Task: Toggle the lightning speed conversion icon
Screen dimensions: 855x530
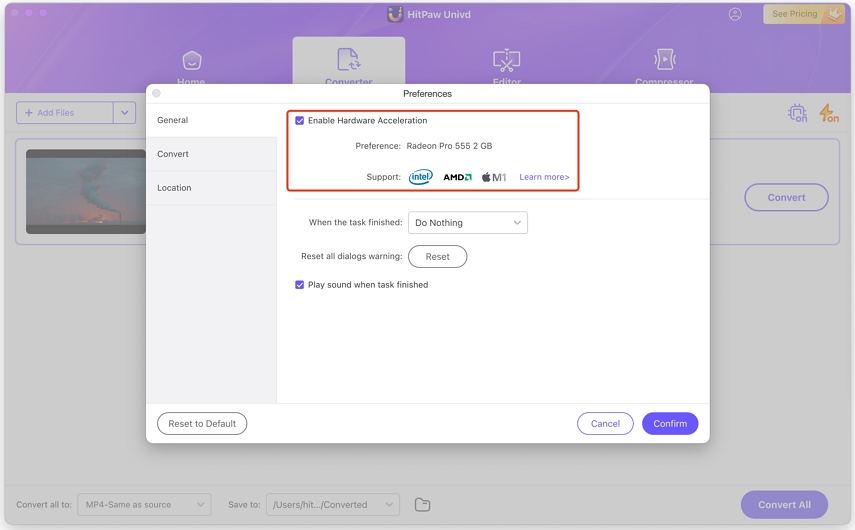Action: pos(829,113)
